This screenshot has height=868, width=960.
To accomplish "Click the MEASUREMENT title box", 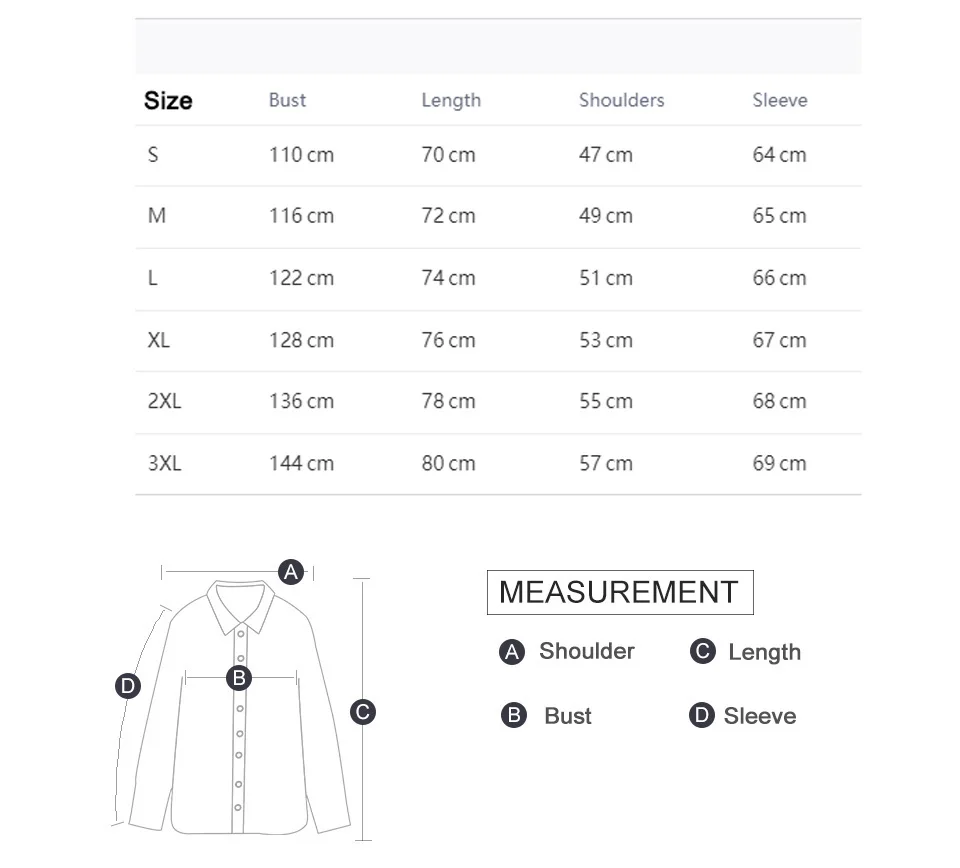I will point(620,593).
